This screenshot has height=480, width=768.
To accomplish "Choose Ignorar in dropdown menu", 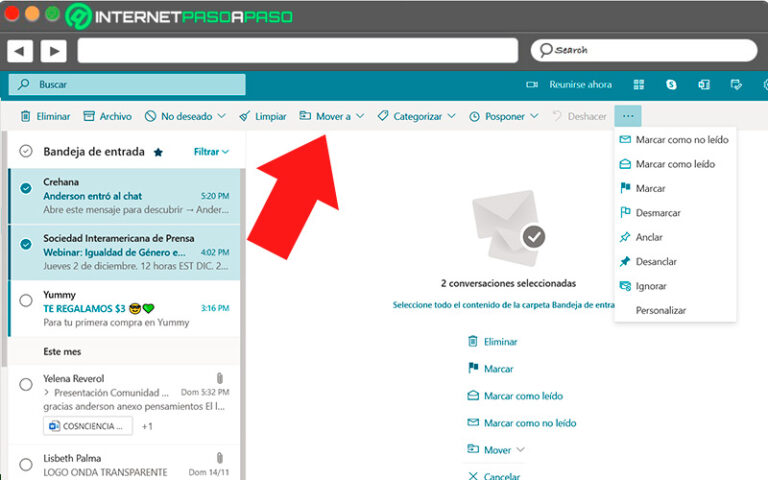I will tap(675, 286).
